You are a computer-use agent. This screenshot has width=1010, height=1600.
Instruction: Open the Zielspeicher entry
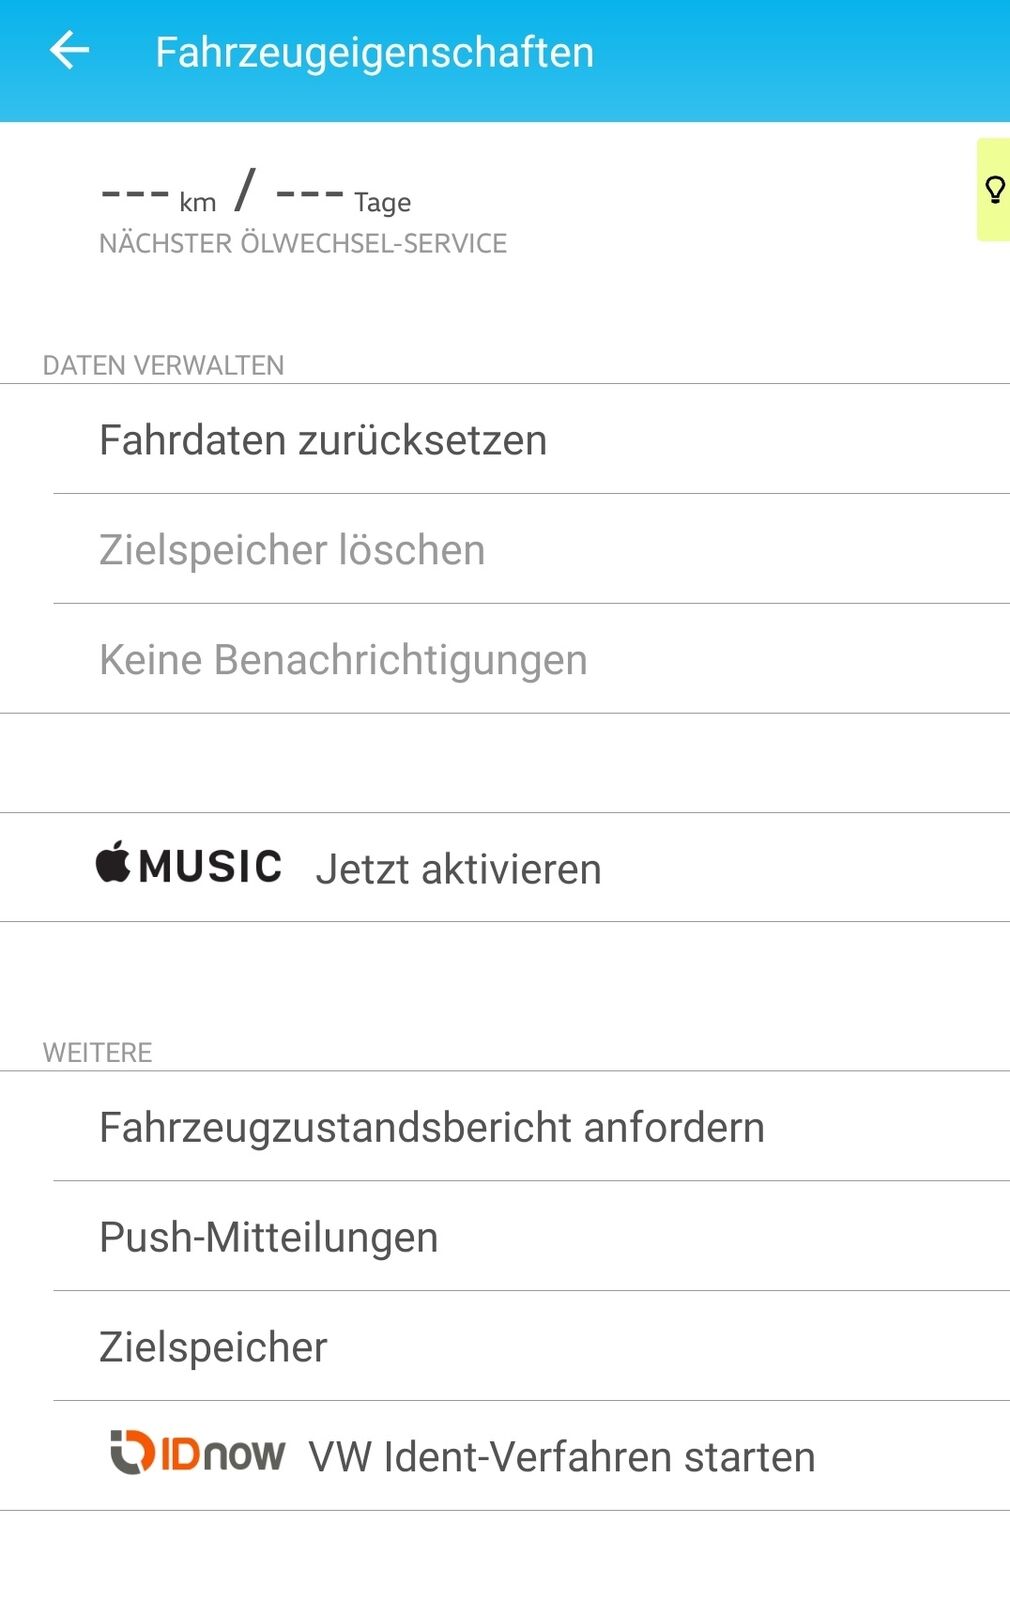coord(211,1346)
